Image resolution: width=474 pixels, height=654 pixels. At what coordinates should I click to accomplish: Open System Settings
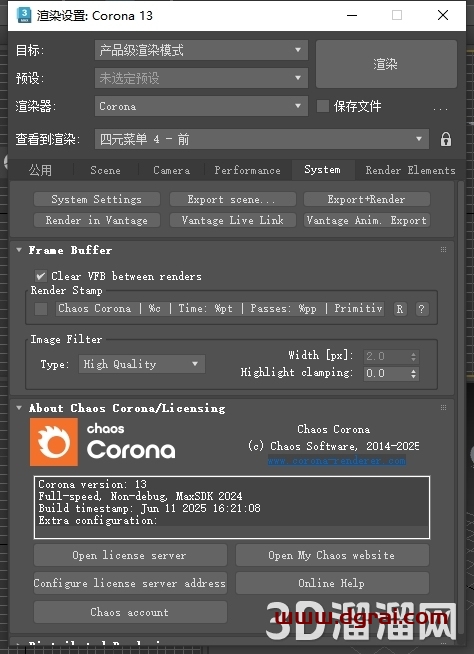[x=97, y=199]
